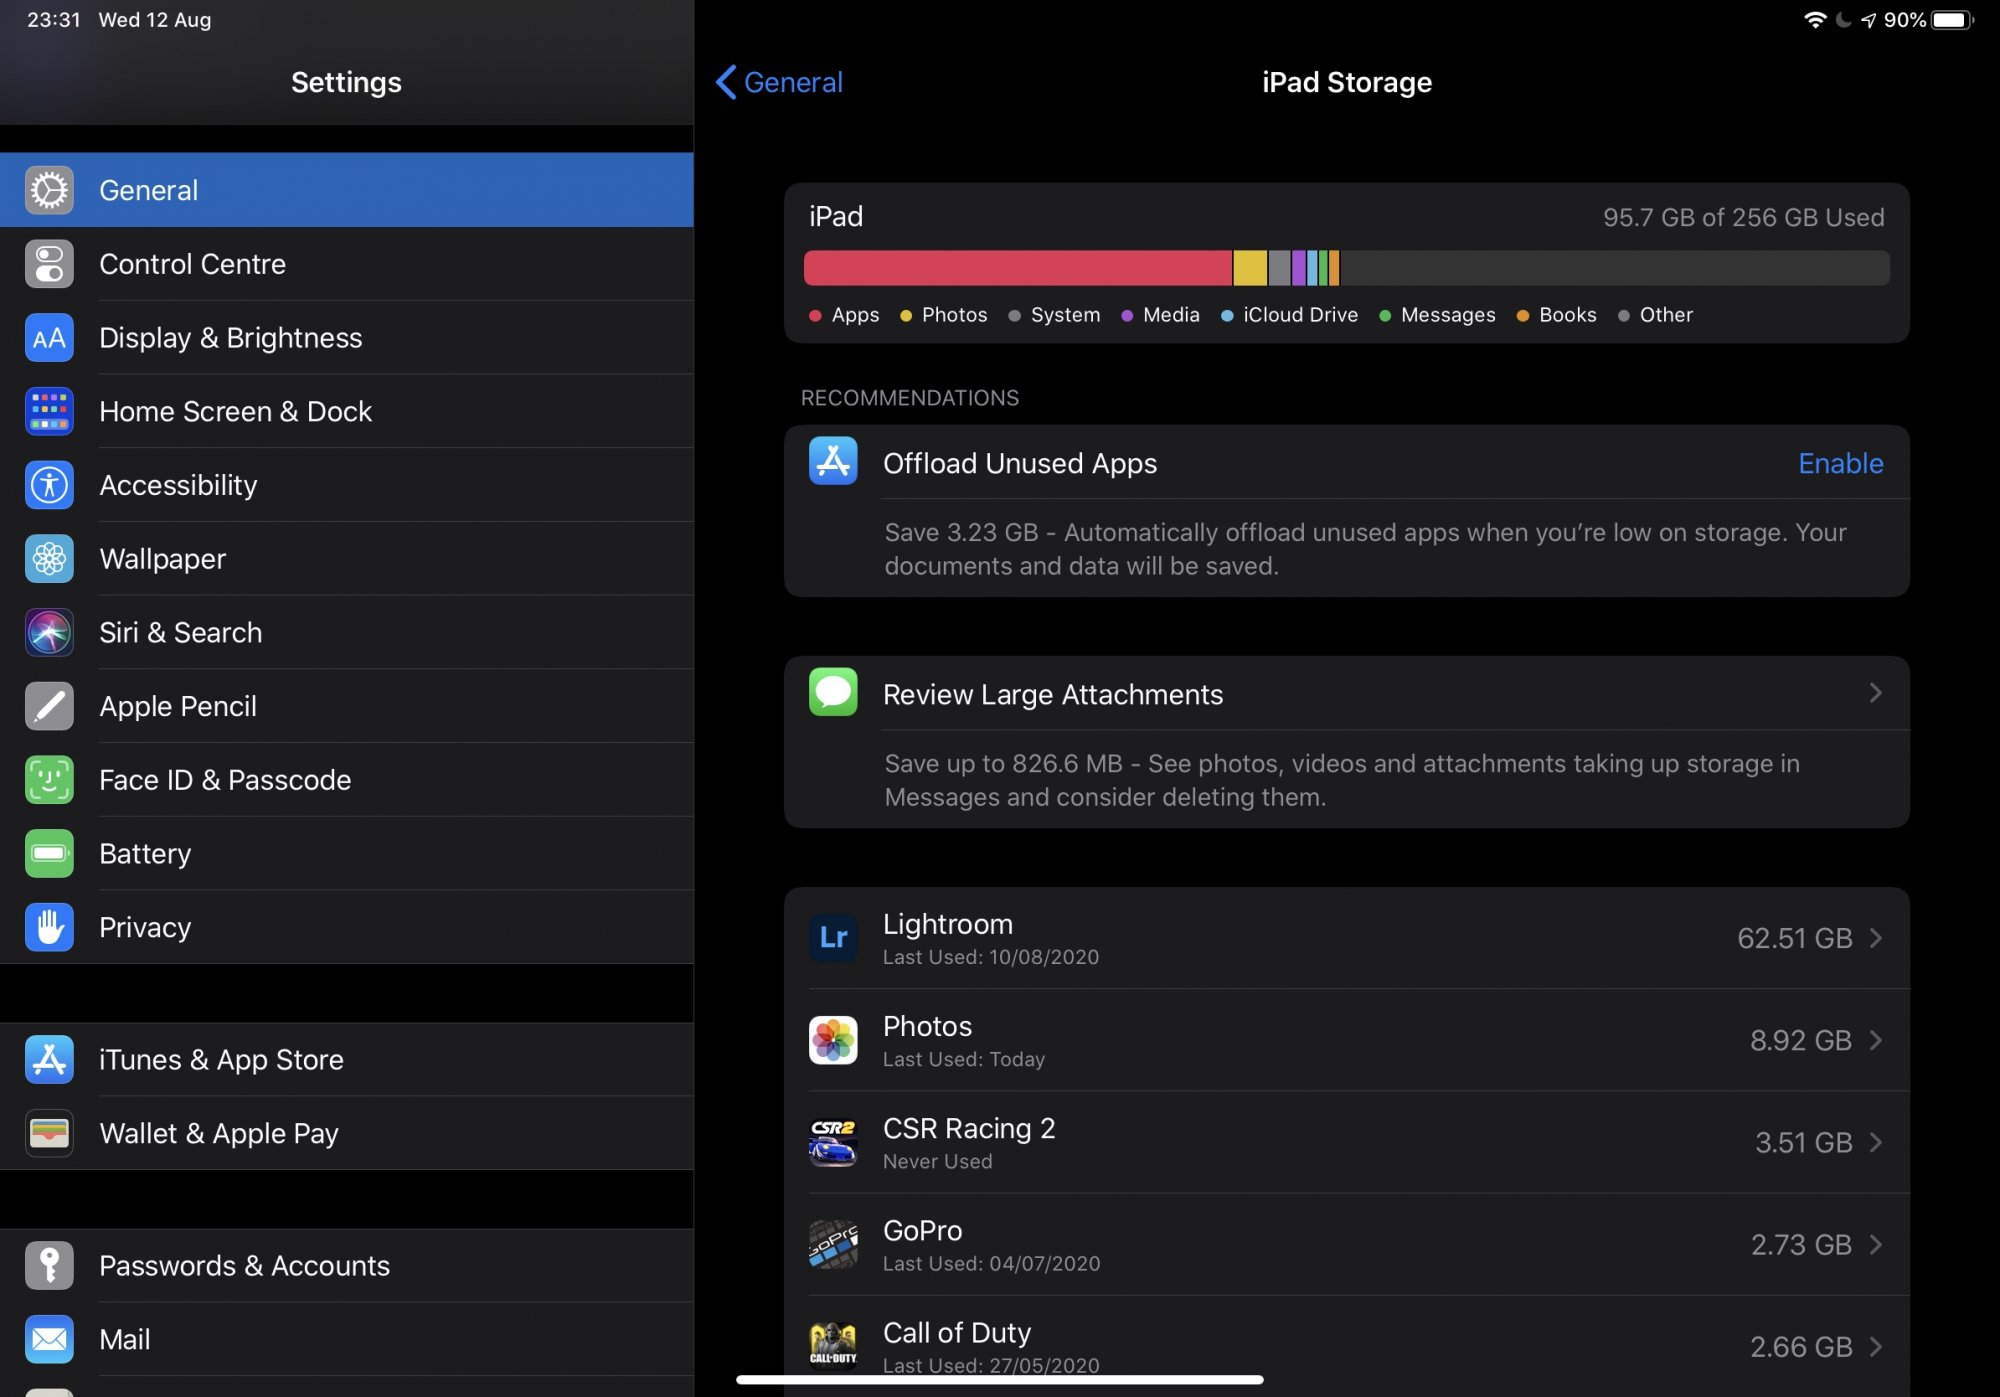Image resolution: width=2000 pixels, height=1397 pixels.
Task: Tap the Photos 8.92 GB size value
Action: 1801,1040
